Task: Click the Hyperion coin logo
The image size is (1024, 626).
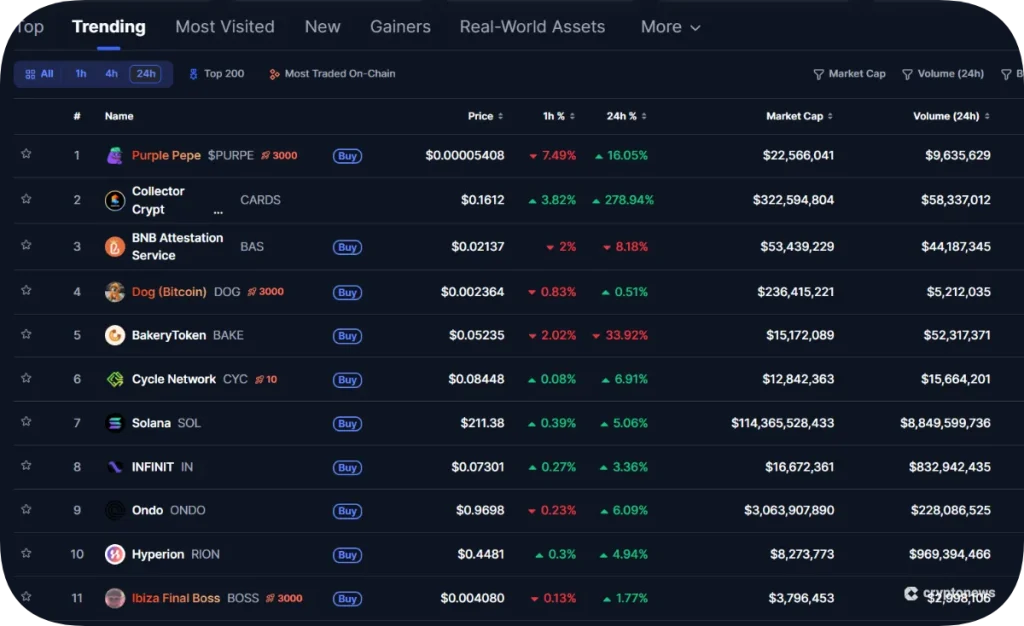Action: click(x=115, y=554)
